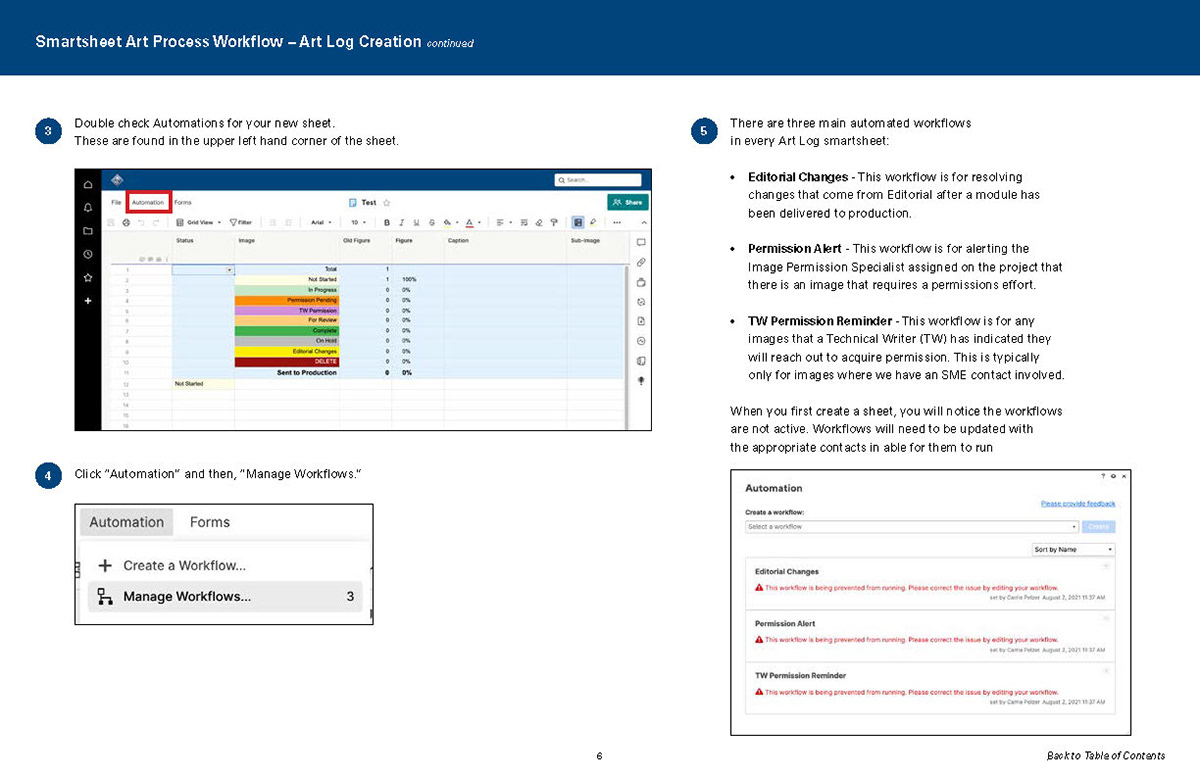
Task: Open Grid View dropdown
Action: (199, 222)
